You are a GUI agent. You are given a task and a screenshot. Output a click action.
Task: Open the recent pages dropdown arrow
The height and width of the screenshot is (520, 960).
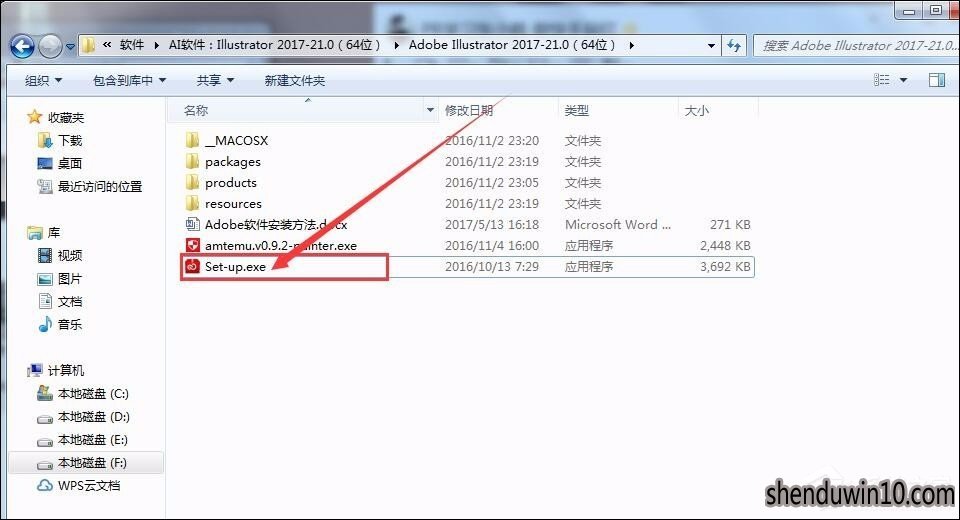click(70, 47)
